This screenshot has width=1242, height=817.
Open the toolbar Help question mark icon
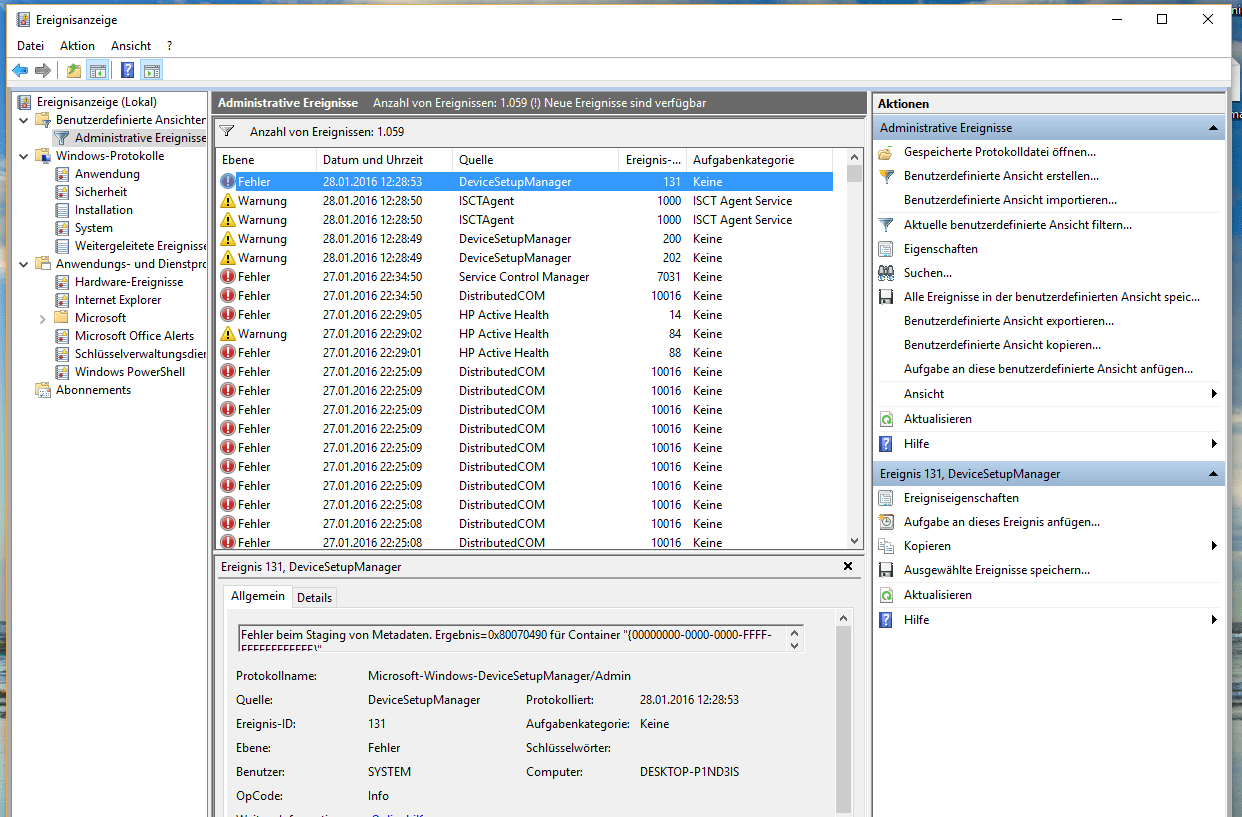[x=127, y=70]
